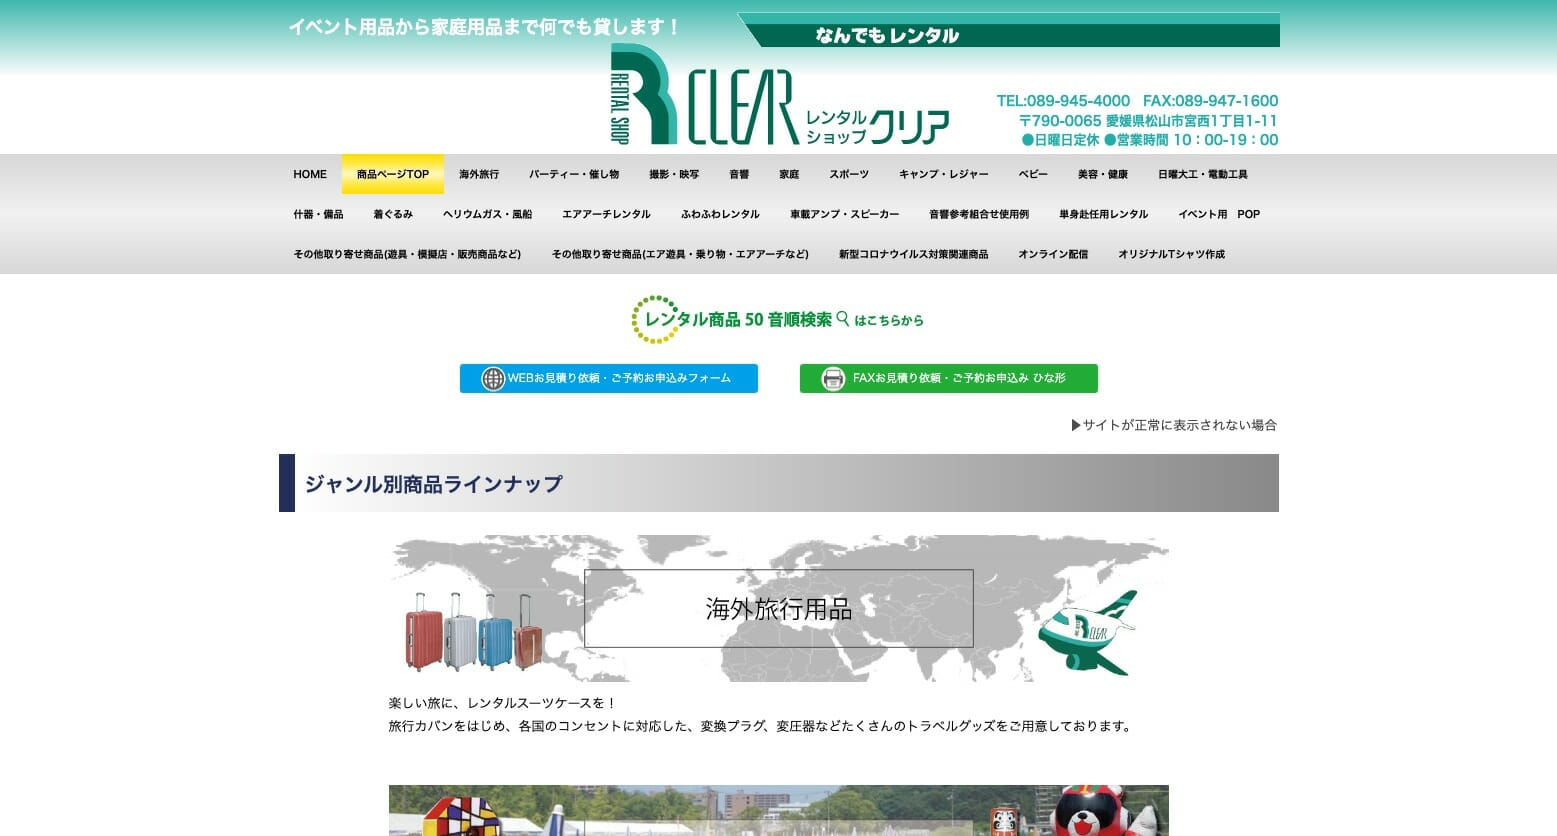The height and width of the screenshot is (836, 1557).
Task: Click the レンタル商品 50音順検索 banner
Action: (x=778, y=319)
